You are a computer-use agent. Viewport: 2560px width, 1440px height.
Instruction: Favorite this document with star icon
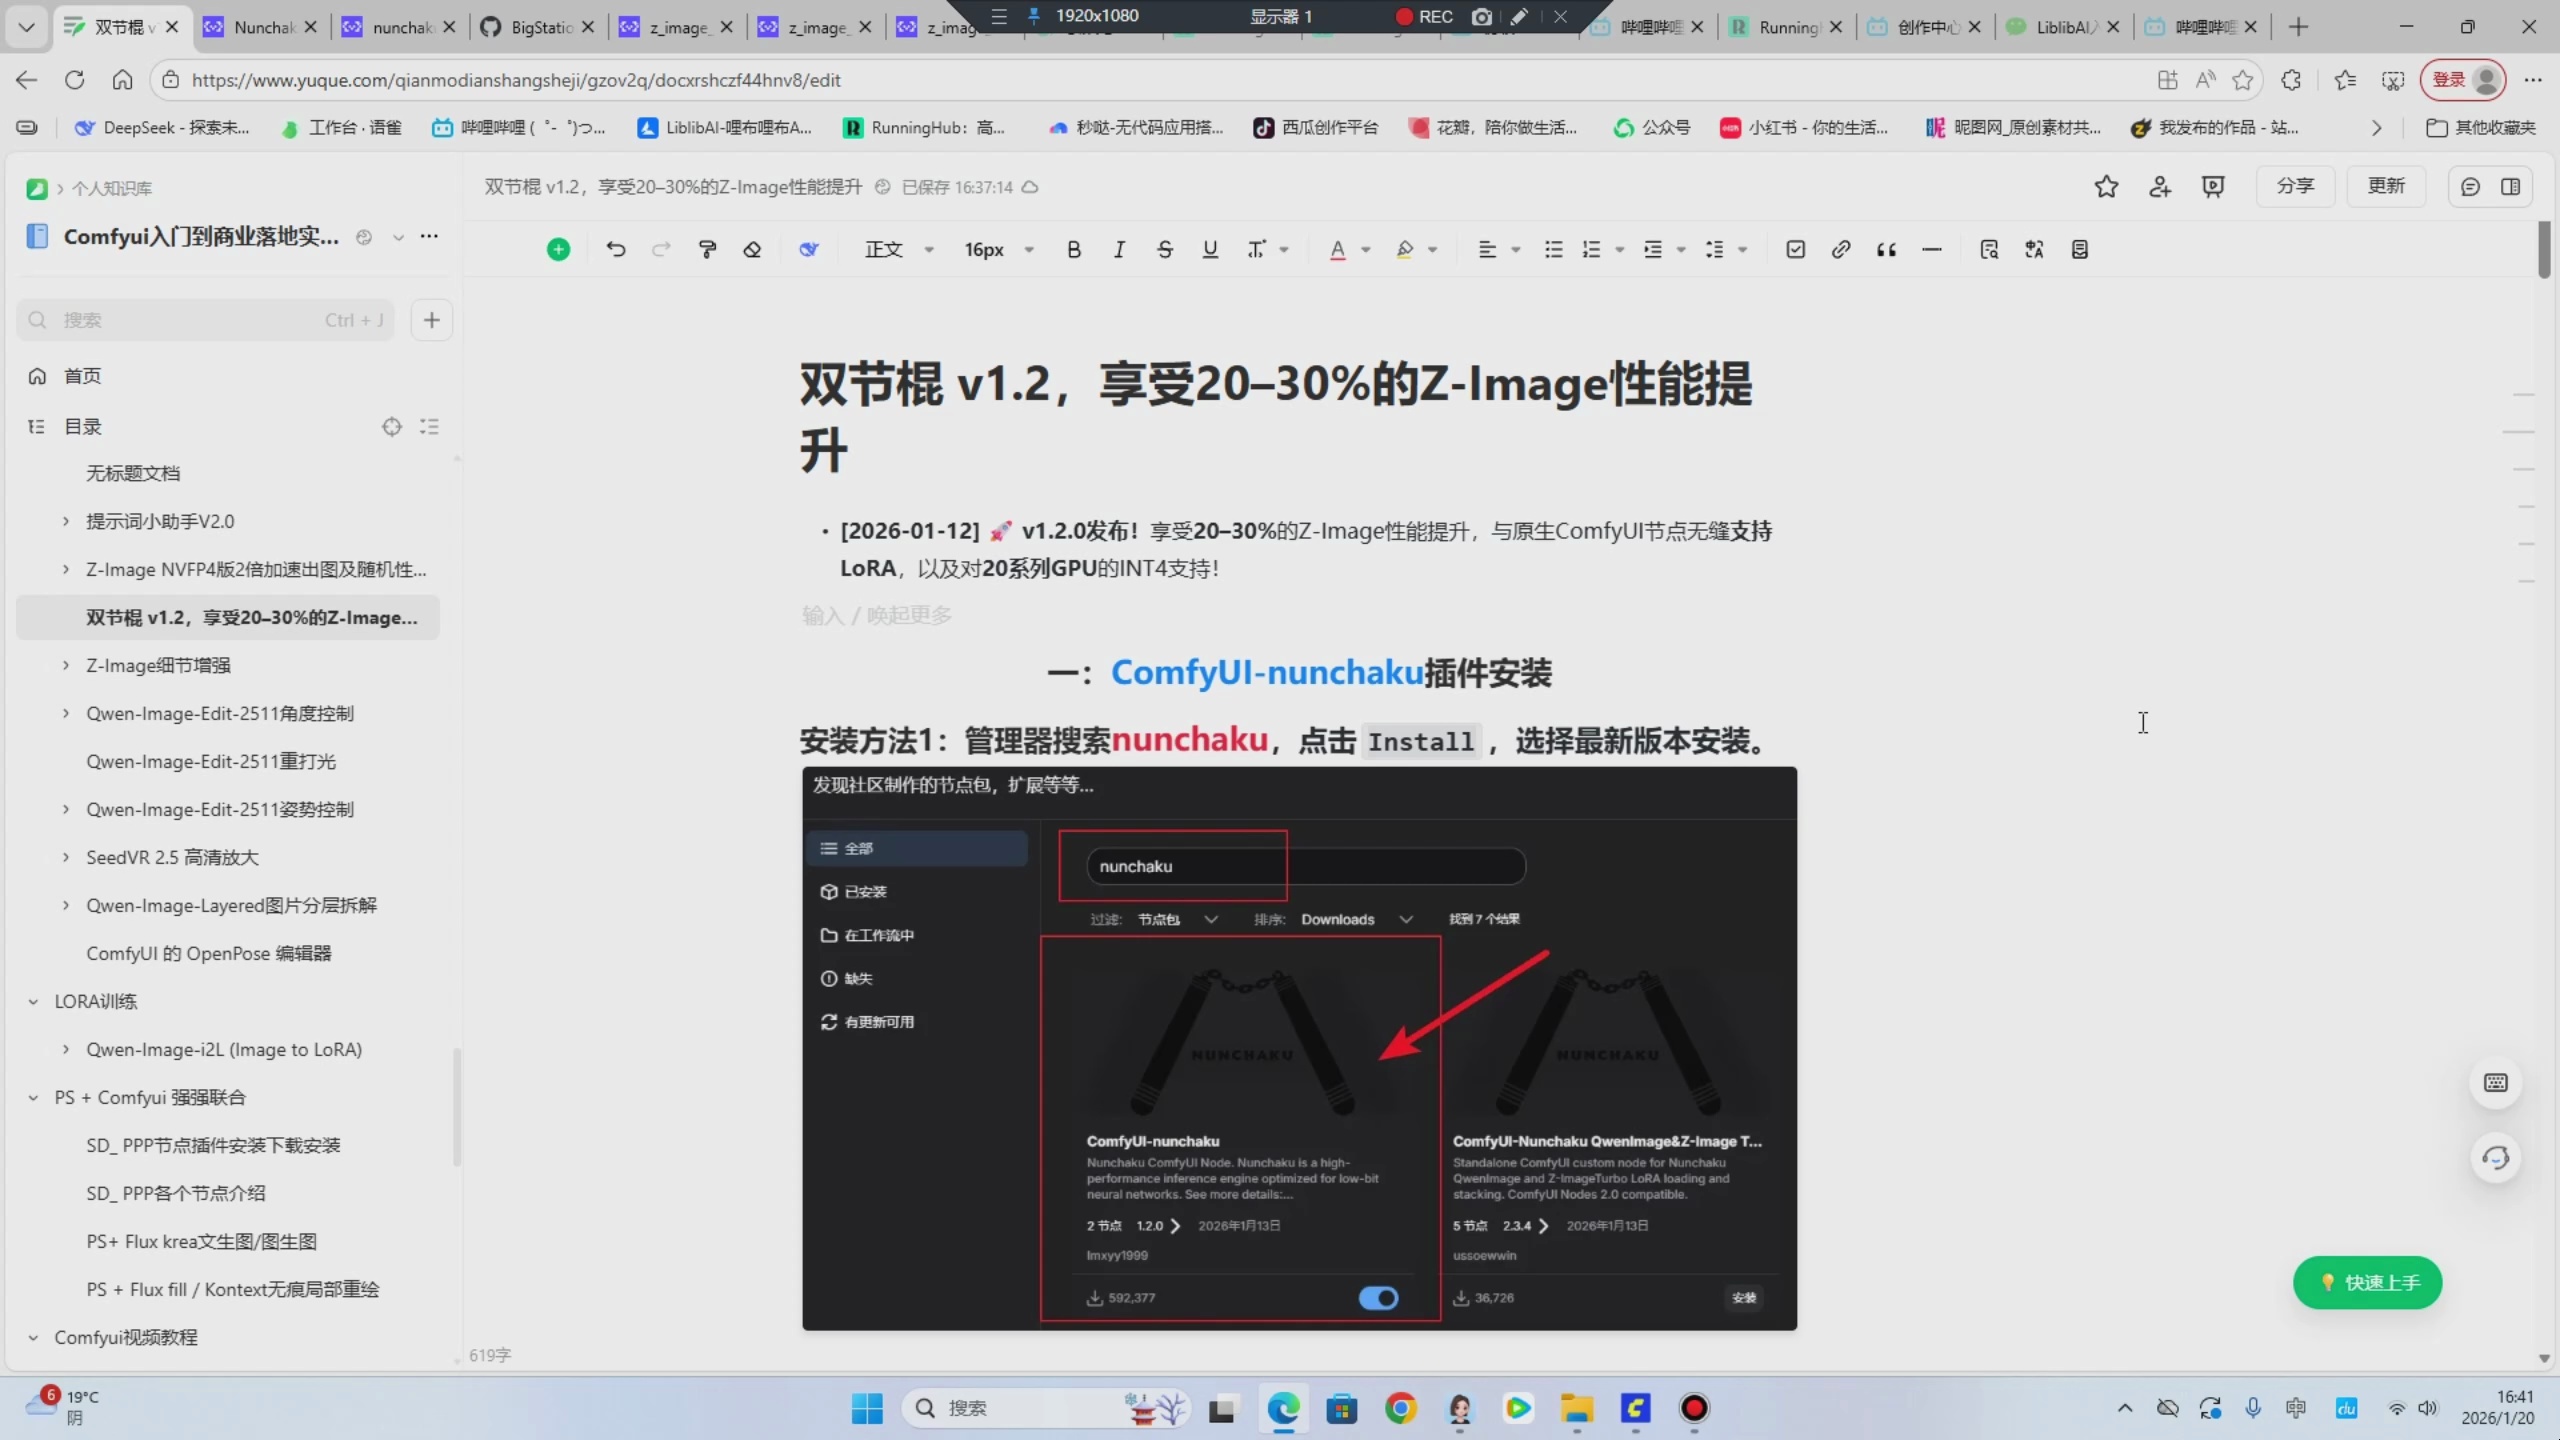(2106, 186)
